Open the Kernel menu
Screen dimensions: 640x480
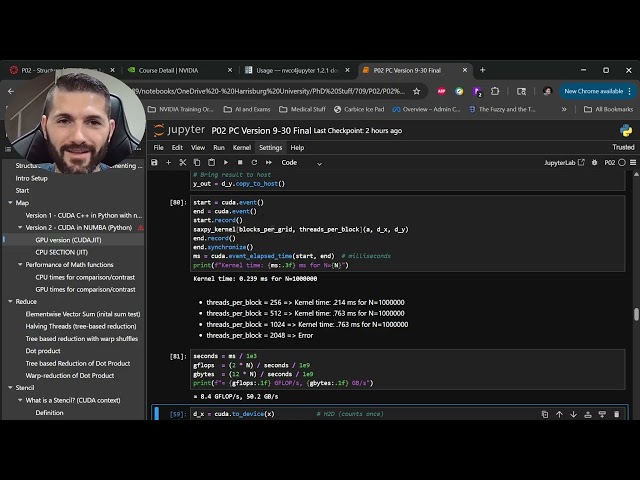tap(242, 148)
